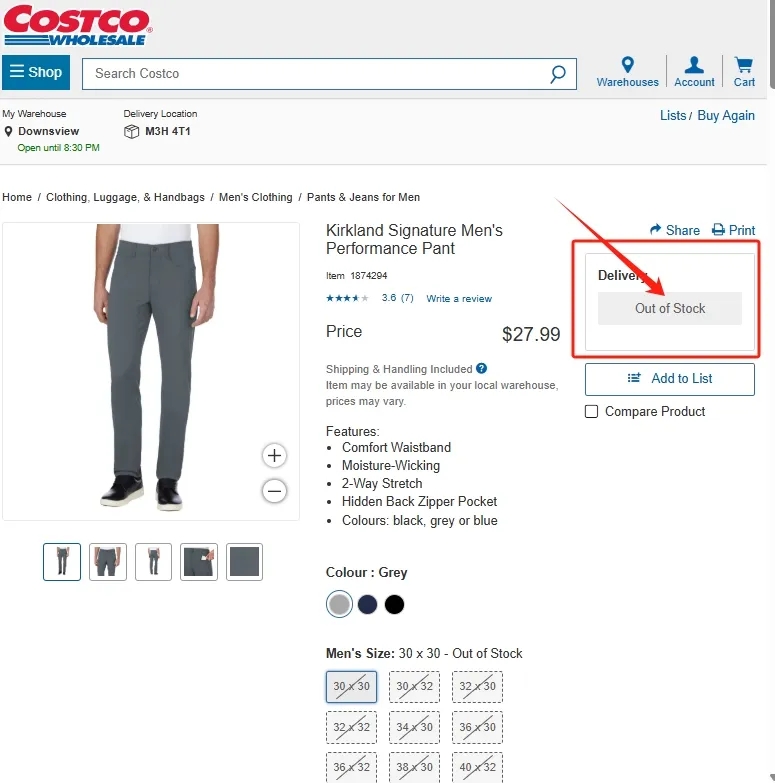Go to Men's Clothing breadcrumb
The height and width of the screenshot is (783, 775).
click(x=256, y=197)
